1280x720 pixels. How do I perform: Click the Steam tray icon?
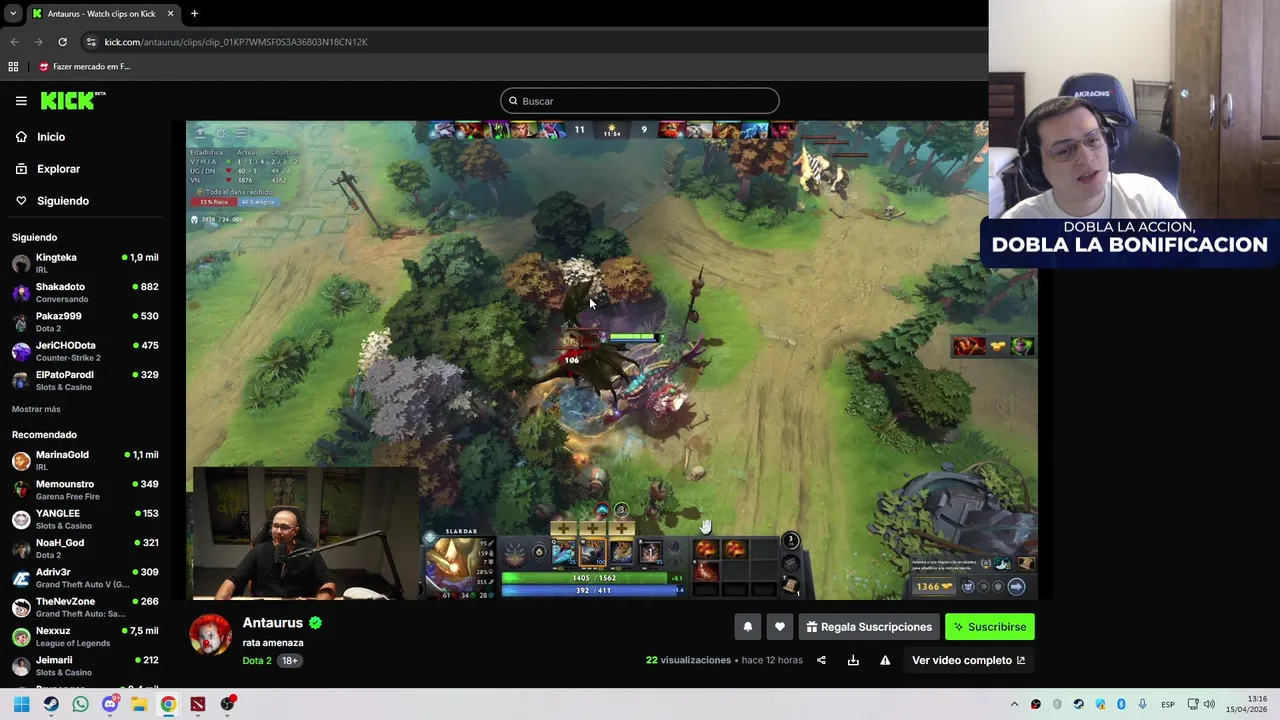(1078, 705)
